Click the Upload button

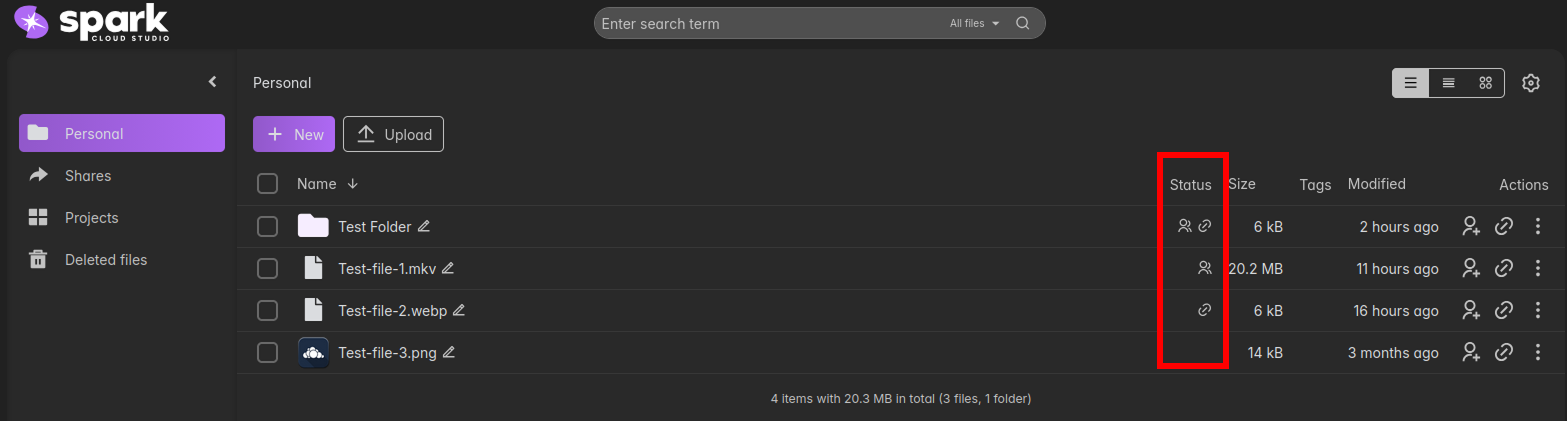[x=393, y=135]
